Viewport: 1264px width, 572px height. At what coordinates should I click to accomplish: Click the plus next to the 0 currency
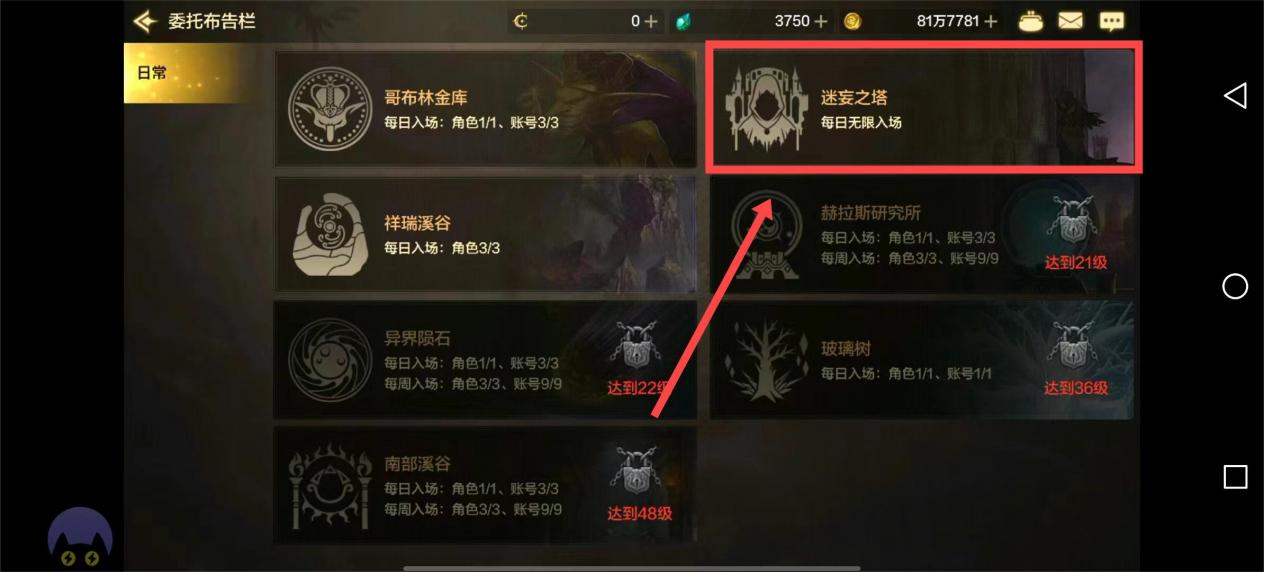pyautogui.click(x=651, y=21)
